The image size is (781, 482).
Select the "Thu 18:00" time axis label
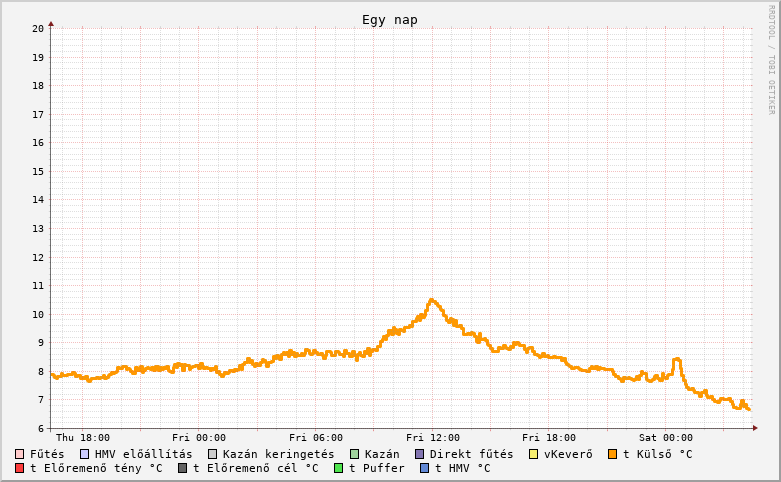(83, 438)
